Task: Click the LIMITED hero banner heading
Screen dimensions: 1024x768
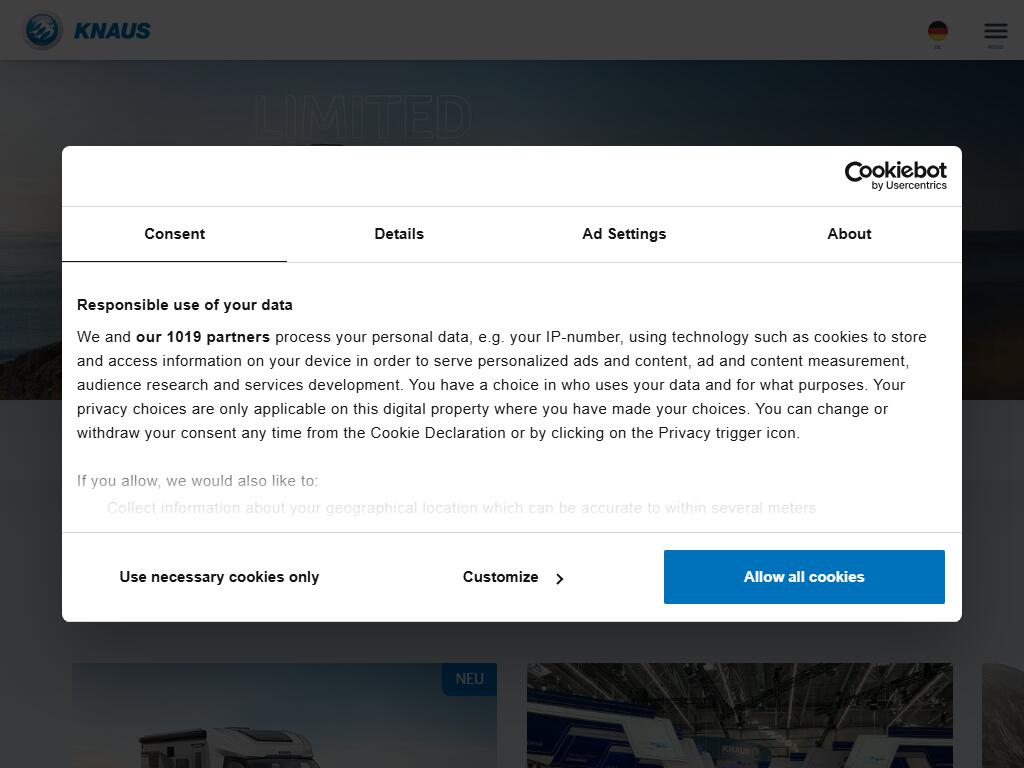Action: pyautogui.click(x=362, y=118)
